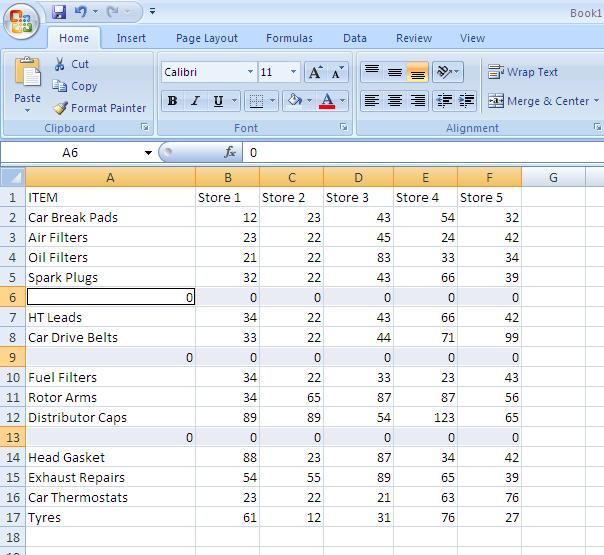Set Top Align vertical alignment

tap(372, 72)
